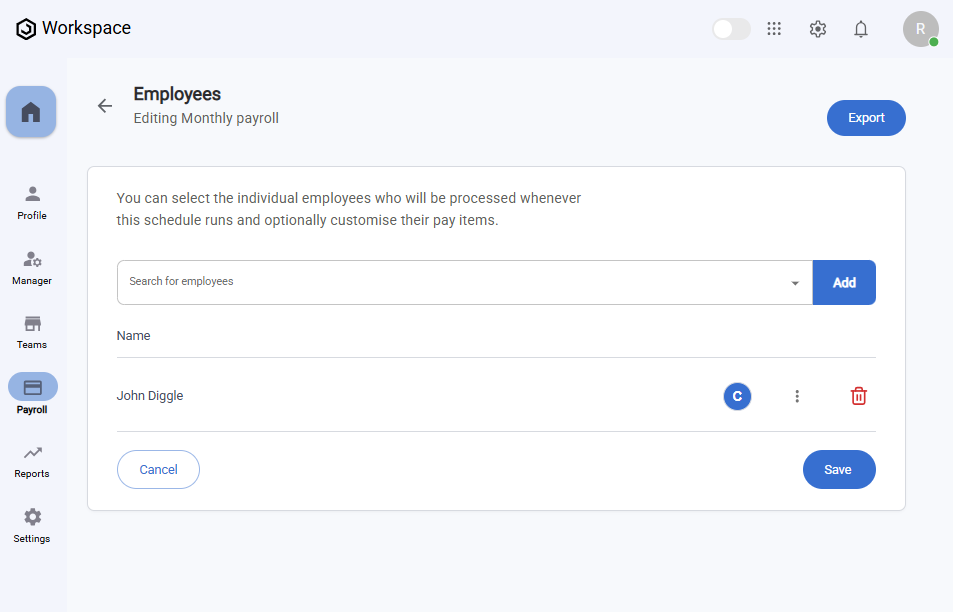The width and height of the screenshot is (953, 612).
Task: Focus the Search for employees field
Action: coord(450,283)
